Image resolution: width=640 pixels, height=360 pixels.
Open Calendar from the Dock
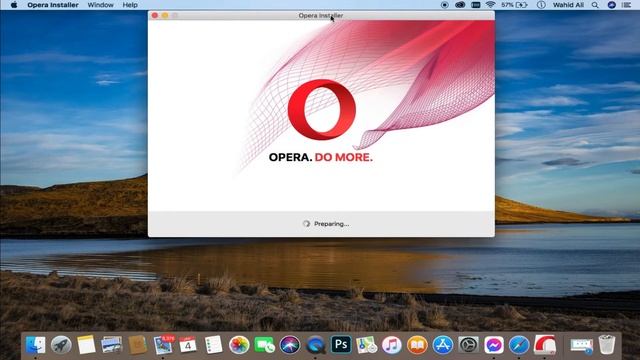(x=188, y=345)
